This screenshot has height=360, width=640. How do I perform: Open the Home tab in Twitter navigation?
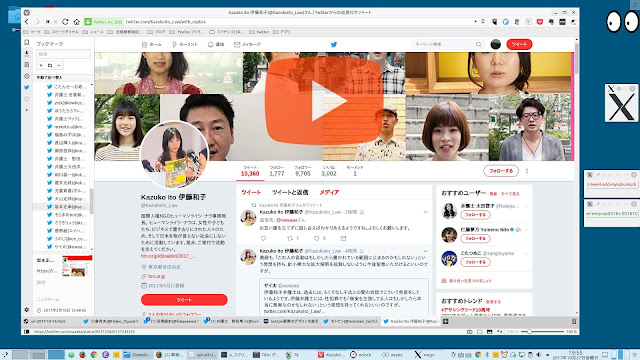(x=151, y=44)
